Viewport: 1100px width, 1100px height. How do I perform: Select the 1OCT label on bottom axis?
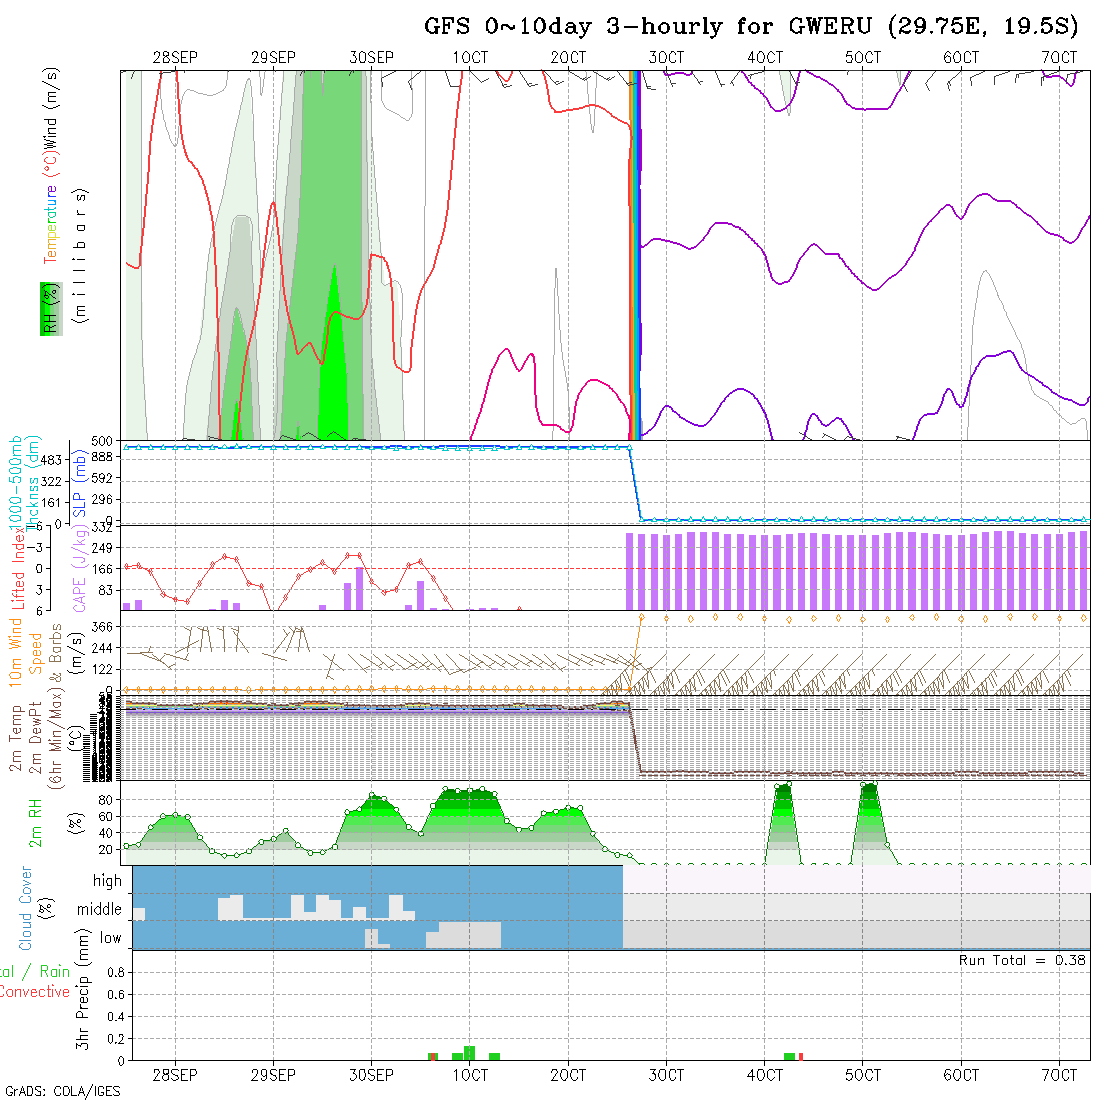point(470,1075)
